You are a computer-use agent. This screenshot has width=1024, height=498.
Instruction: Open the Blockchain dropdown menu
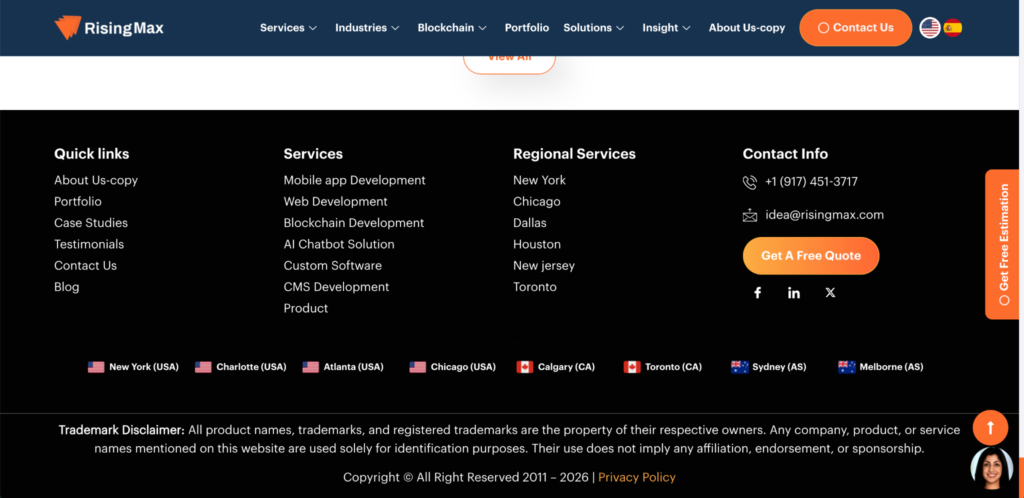[452, 28]
